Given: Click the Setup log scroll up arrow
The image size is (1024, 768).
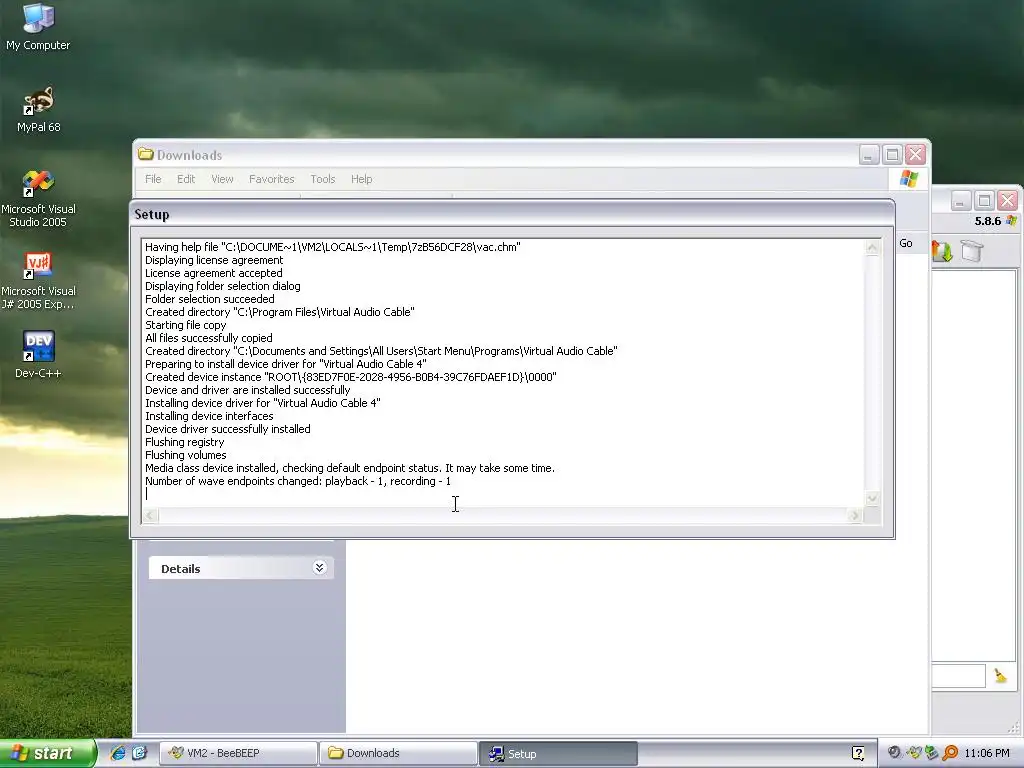Looking at the screenshot, I should pos(872,247).
